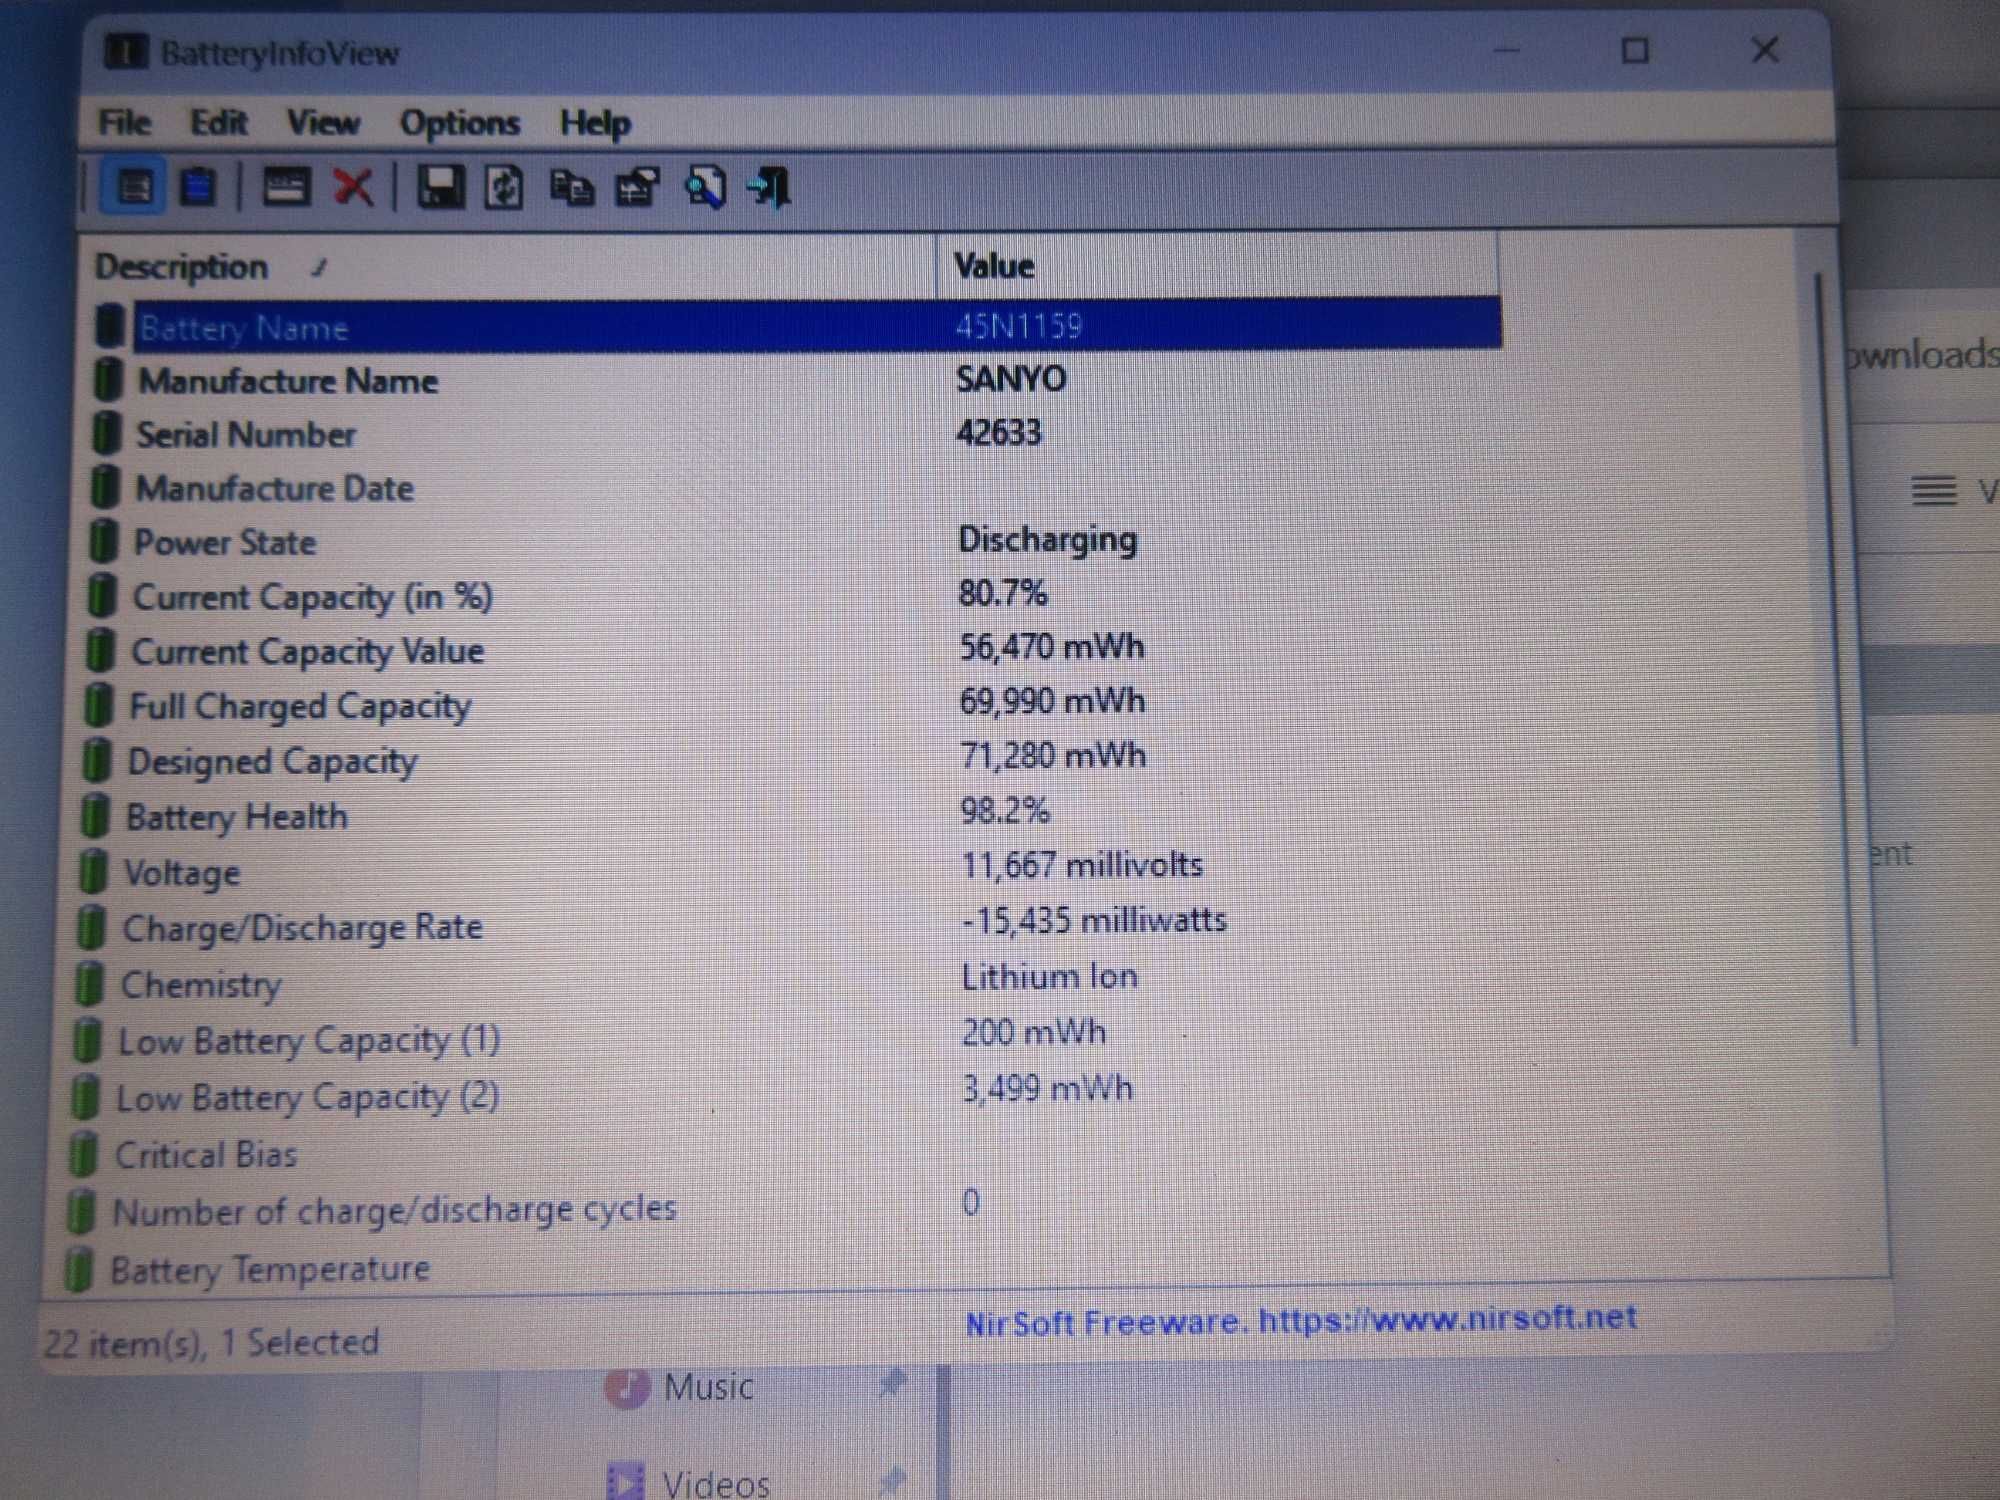The image size is (2000, 1500).
Task: Select the Manufacture Name row
Action: (x=797, y=380)
